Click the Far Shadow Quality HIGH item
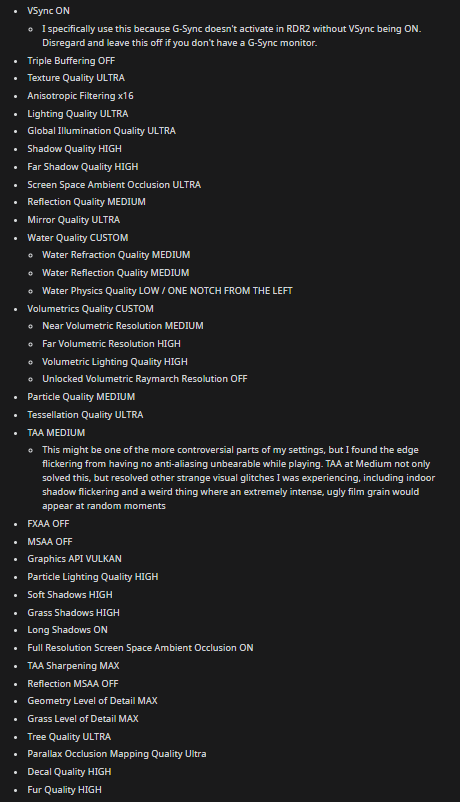The width and height of the screenshot is (460, 802). tap(82, 167)
